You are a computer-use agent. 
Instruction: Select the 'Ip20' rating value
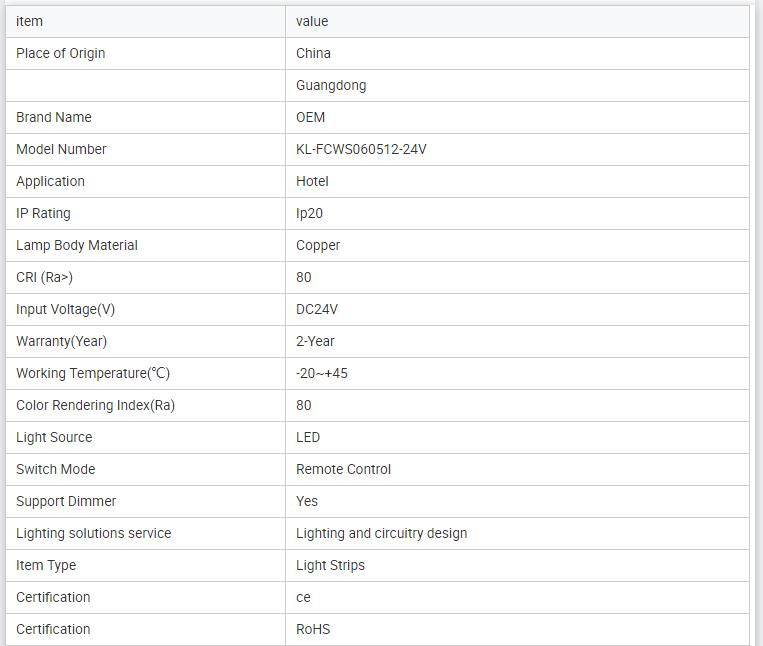pos(309,213)
